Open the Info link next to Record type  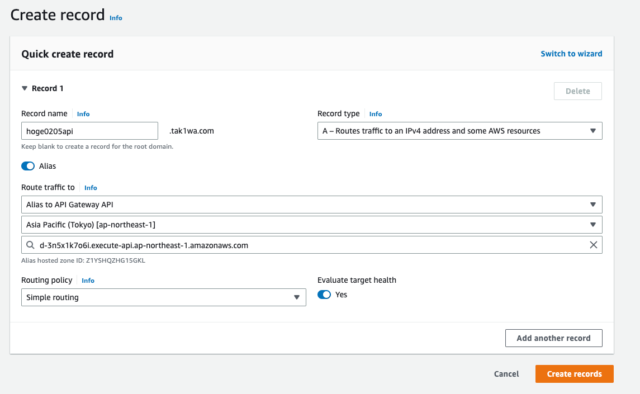376,114
